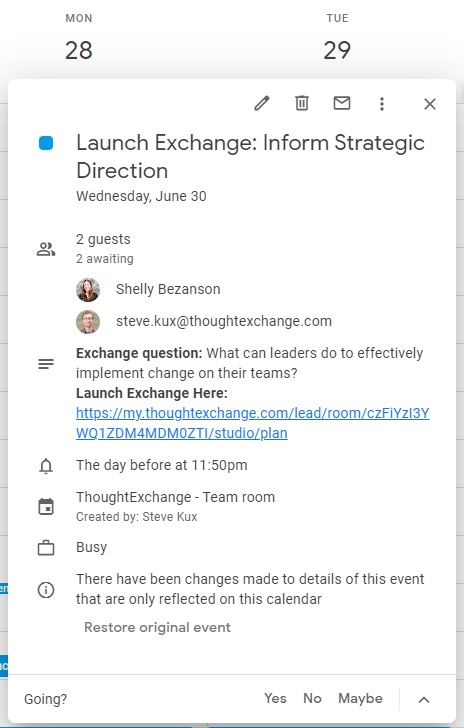Click the pencil edit event icon
464x728 pixels.
pyautogui.click(x=262, y=103)
